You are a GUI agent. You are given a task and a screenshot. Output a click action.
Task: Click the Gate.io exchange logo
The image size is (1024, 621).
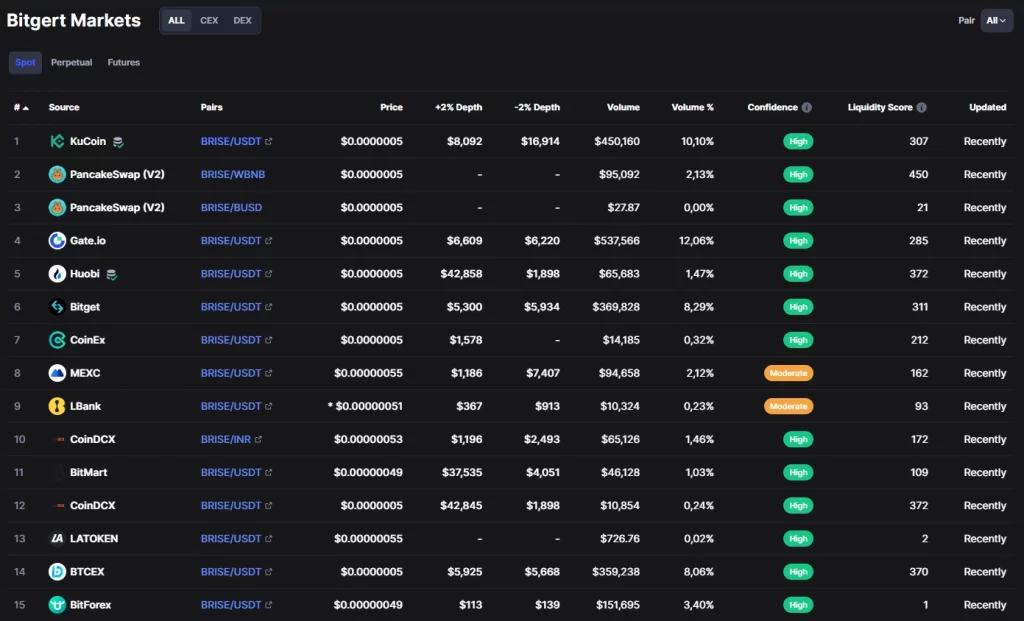[57, 240]
